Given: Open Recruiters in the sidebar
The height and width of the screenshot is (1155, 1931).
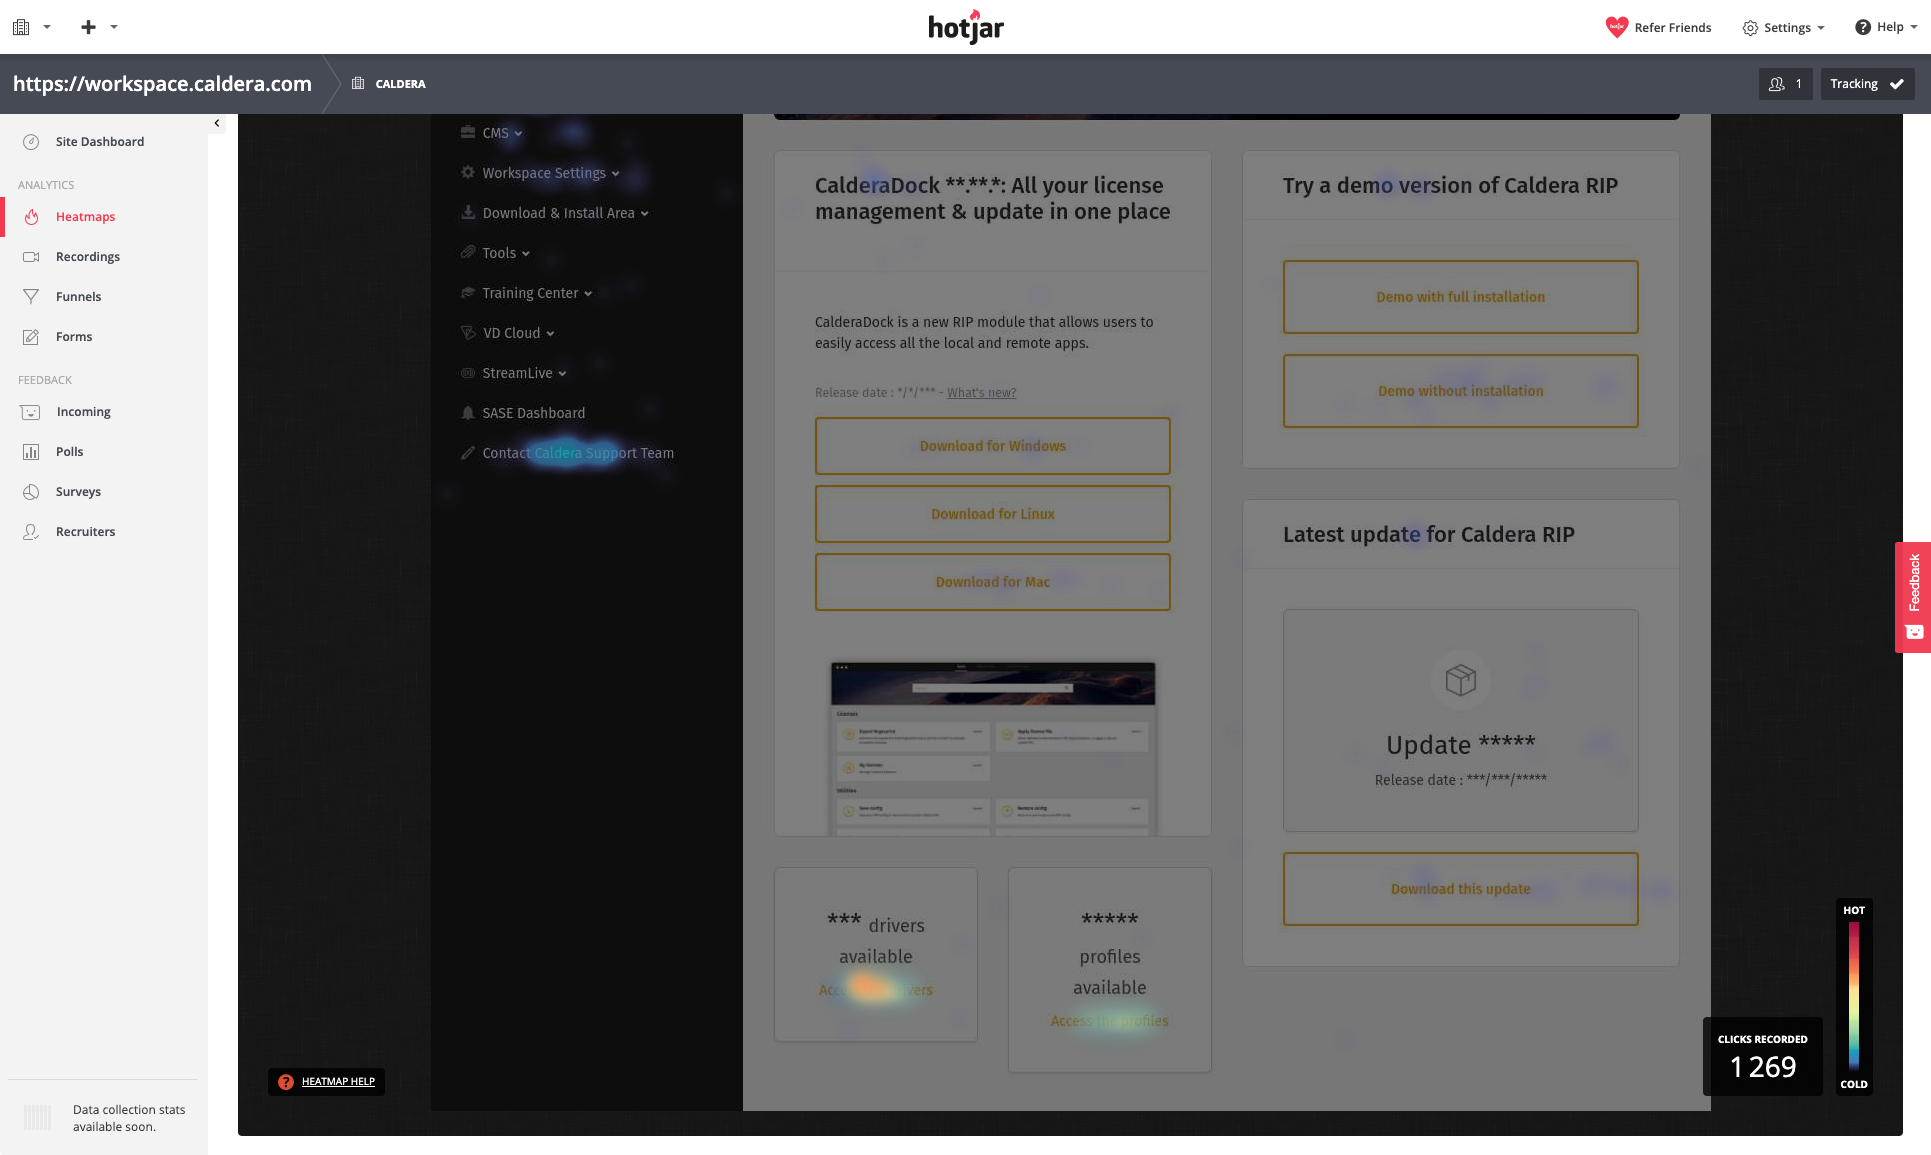Looking at the screenshot, I should (x=86, y=532).
